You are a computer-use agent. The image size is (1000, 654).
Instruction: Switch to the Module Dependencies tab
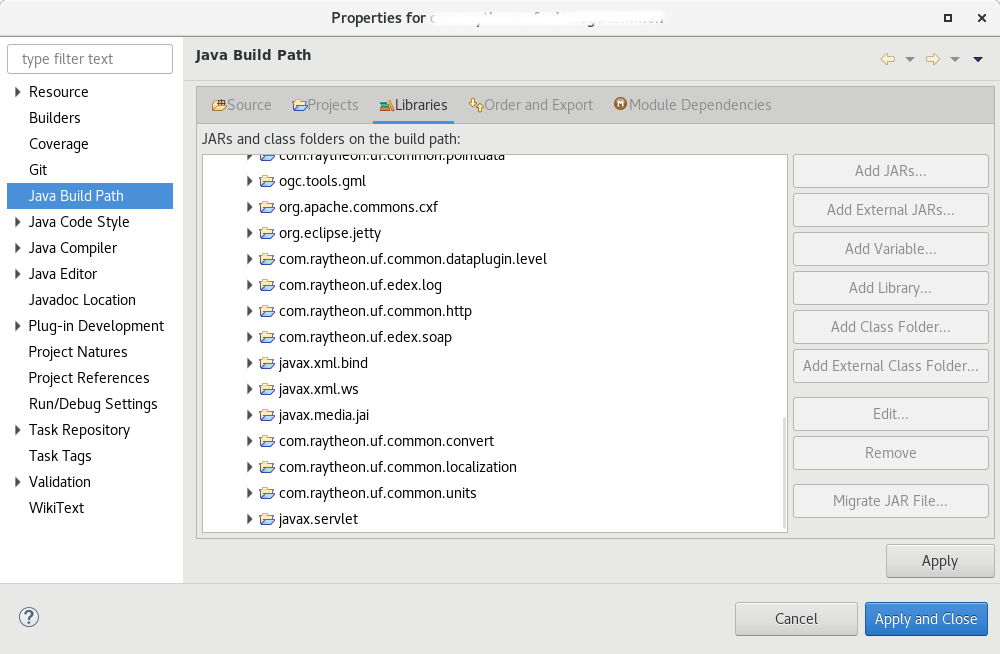point(692,105)
